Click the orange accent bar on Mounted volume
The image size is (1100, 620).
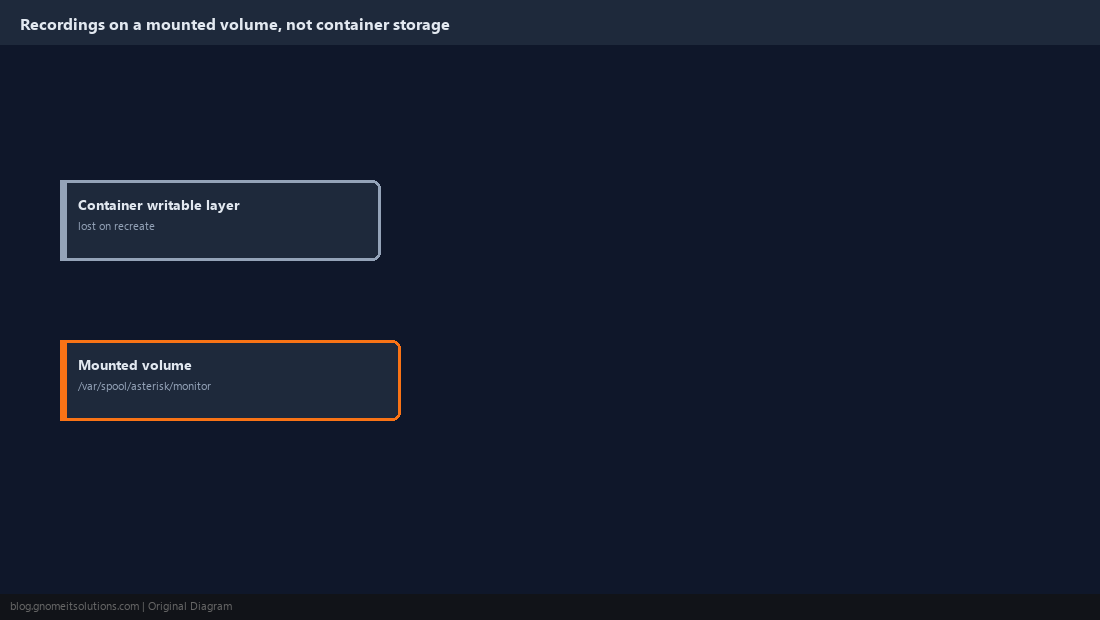[64, 380]
